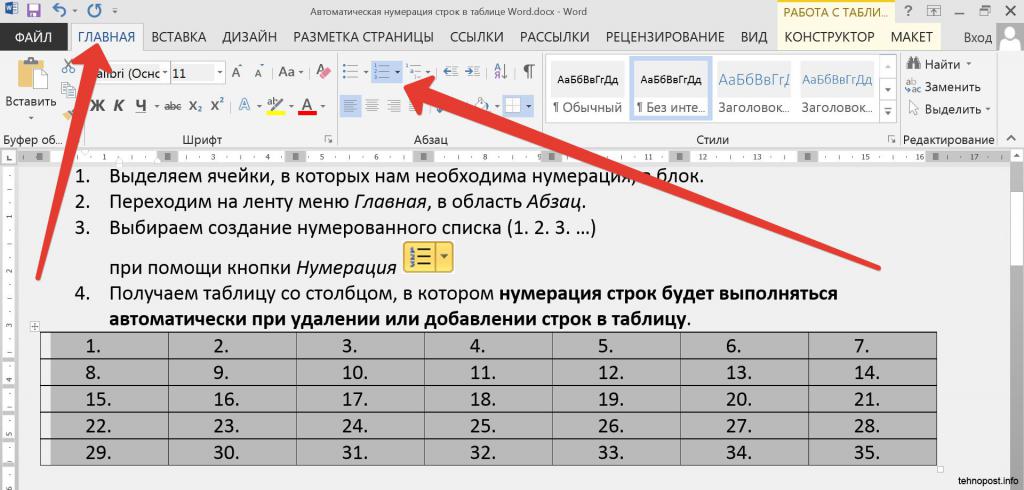The height and width of the screenshot is (490, 1024).
Task: Open the font size dropdown
Action: click(219, 73)
